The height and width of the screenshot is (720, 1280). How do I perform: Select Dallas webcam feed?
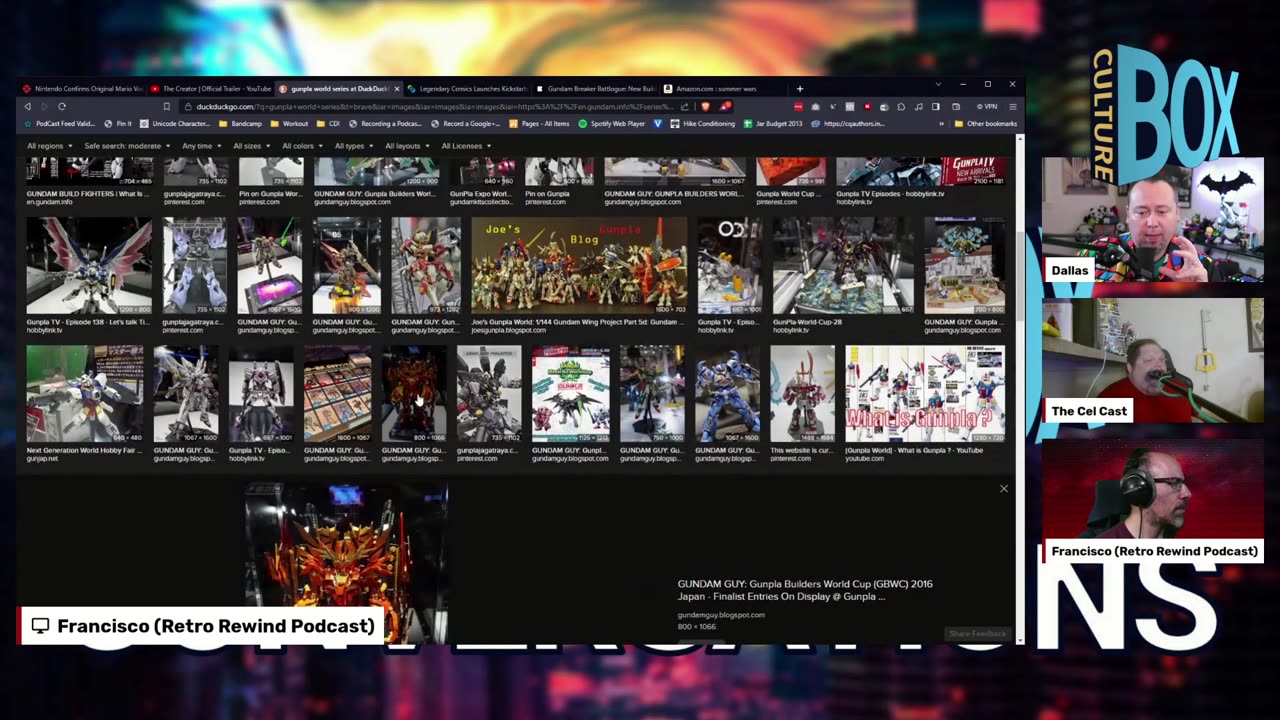pyautogui.click(x=1152, y=221)
